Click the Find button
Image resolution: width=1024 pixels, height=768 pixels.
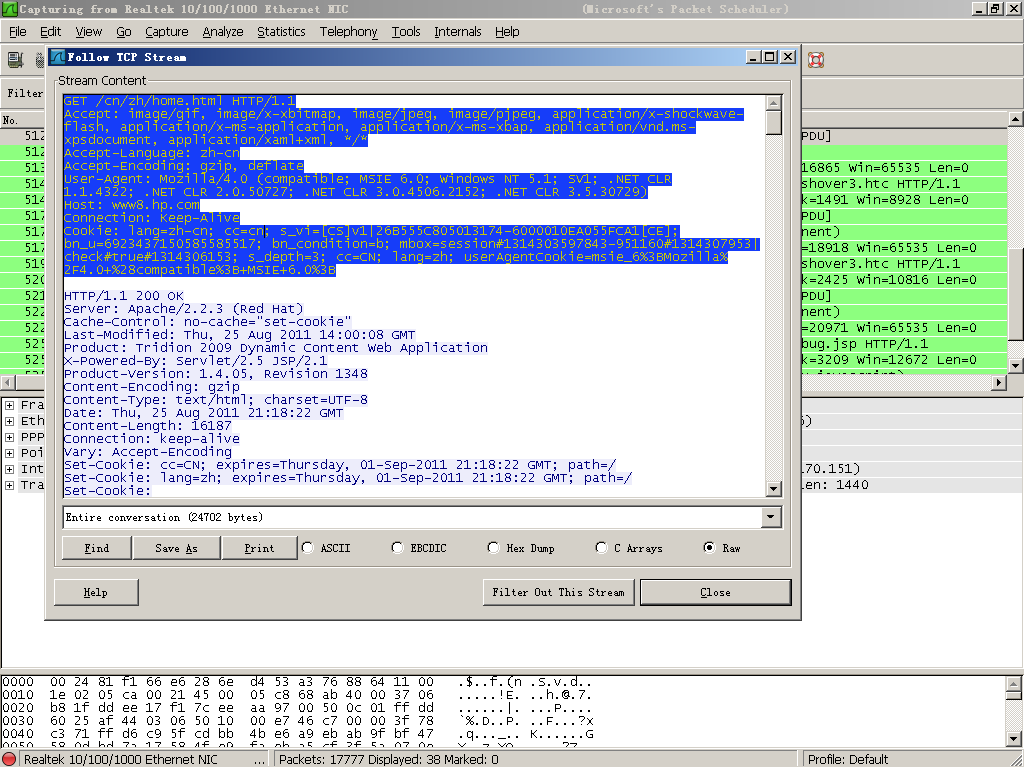[97, 548]
